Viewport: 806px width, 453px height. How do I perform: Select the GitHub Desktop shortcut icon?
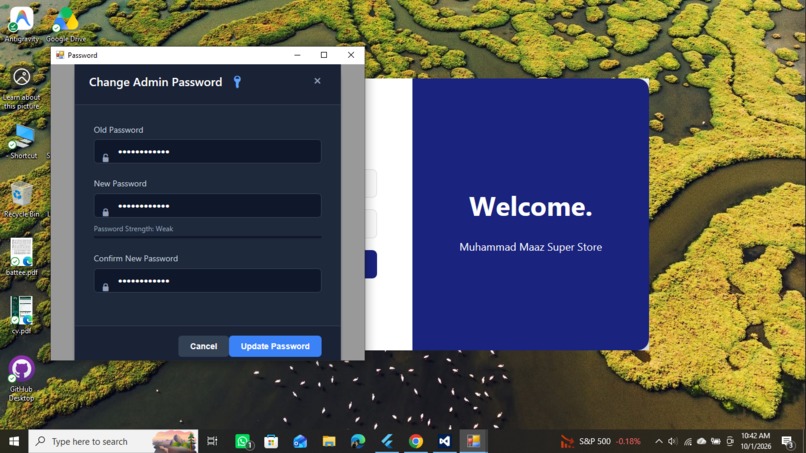point(22,378)
